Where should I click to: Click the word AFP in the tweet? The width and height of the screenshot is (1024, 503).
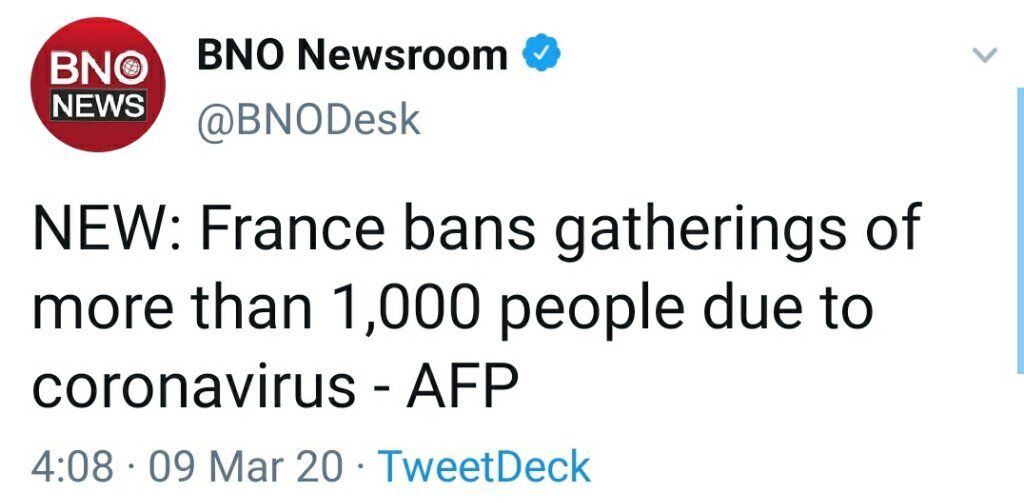462,386
